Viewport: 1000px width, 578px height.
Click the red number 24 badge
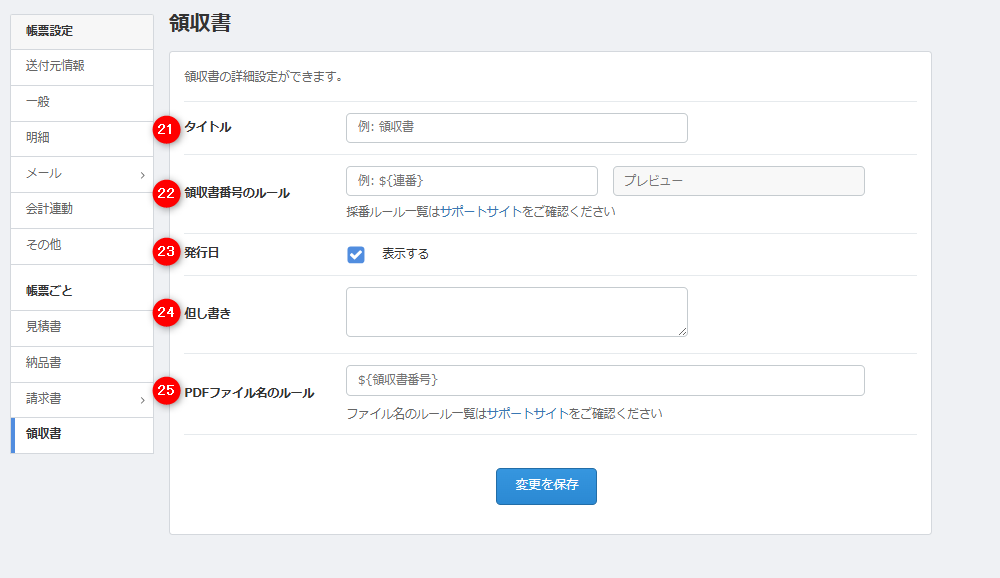click(166, 313)
